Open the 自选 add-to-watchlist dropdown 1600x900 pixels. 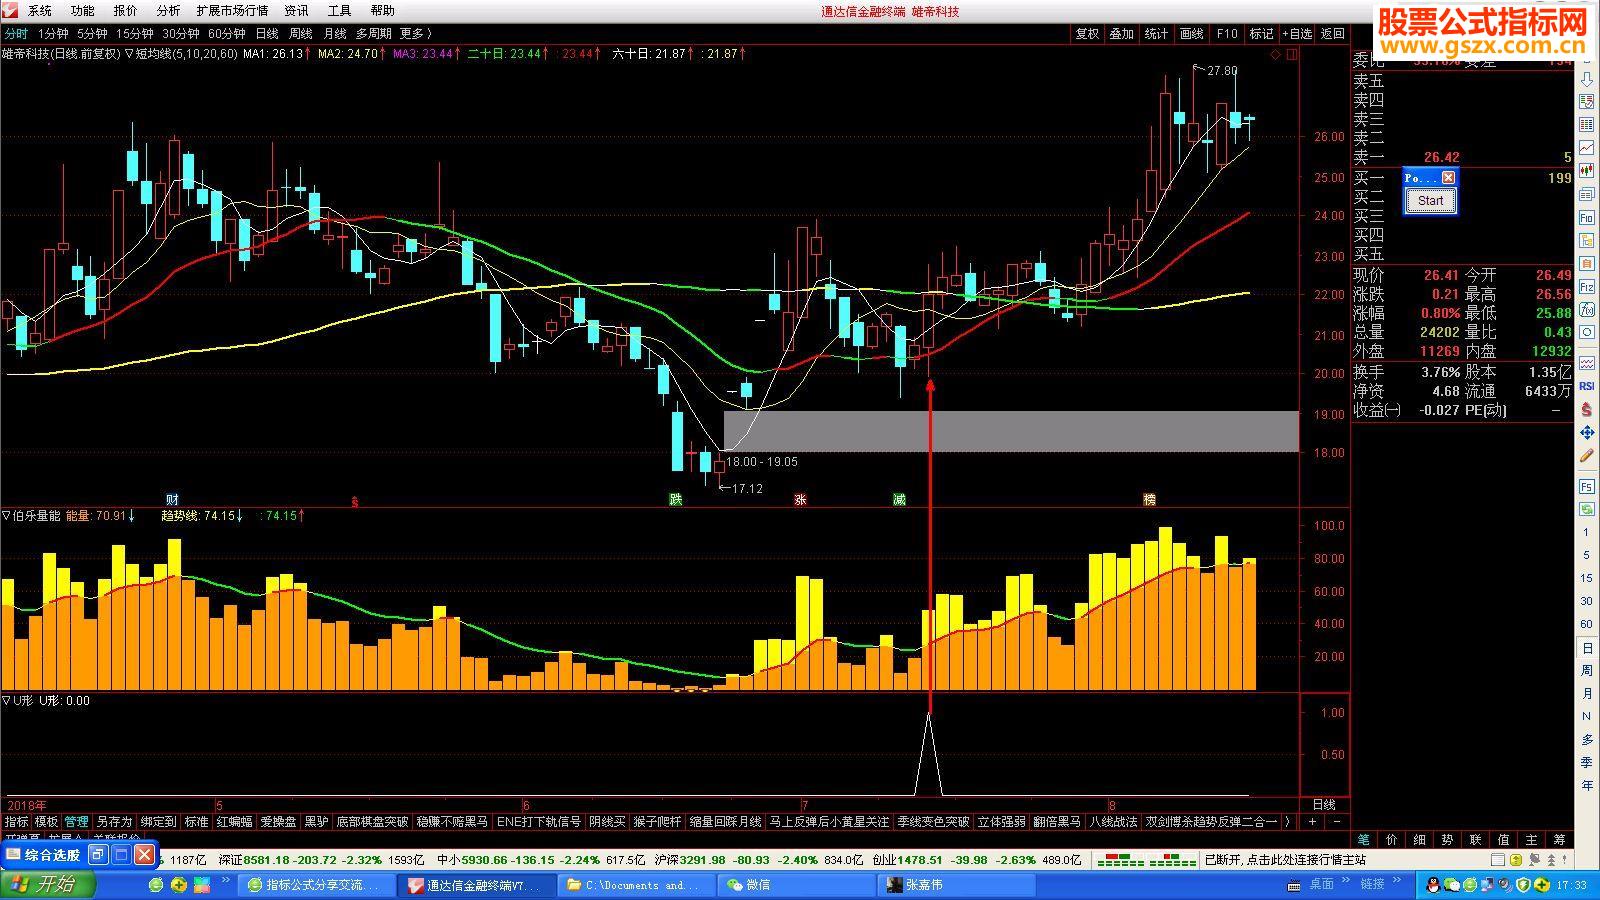[x=1296, y=34]
